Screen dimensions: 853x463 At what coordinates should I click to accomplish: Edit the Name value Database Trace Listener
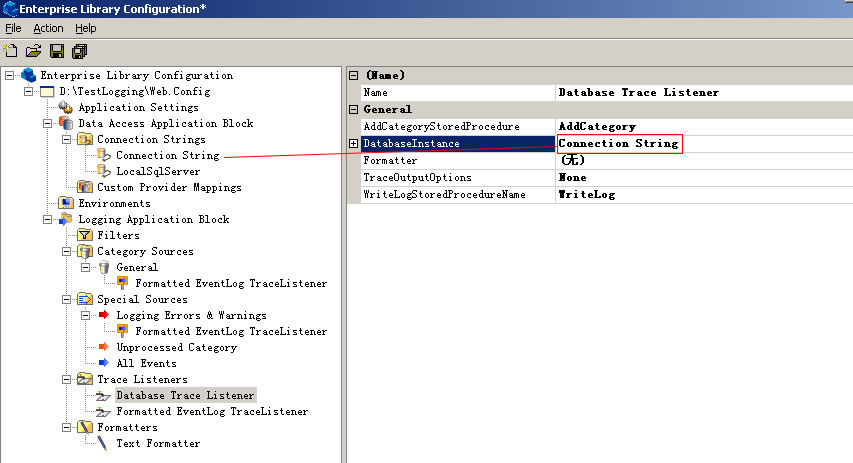point(704,92)
